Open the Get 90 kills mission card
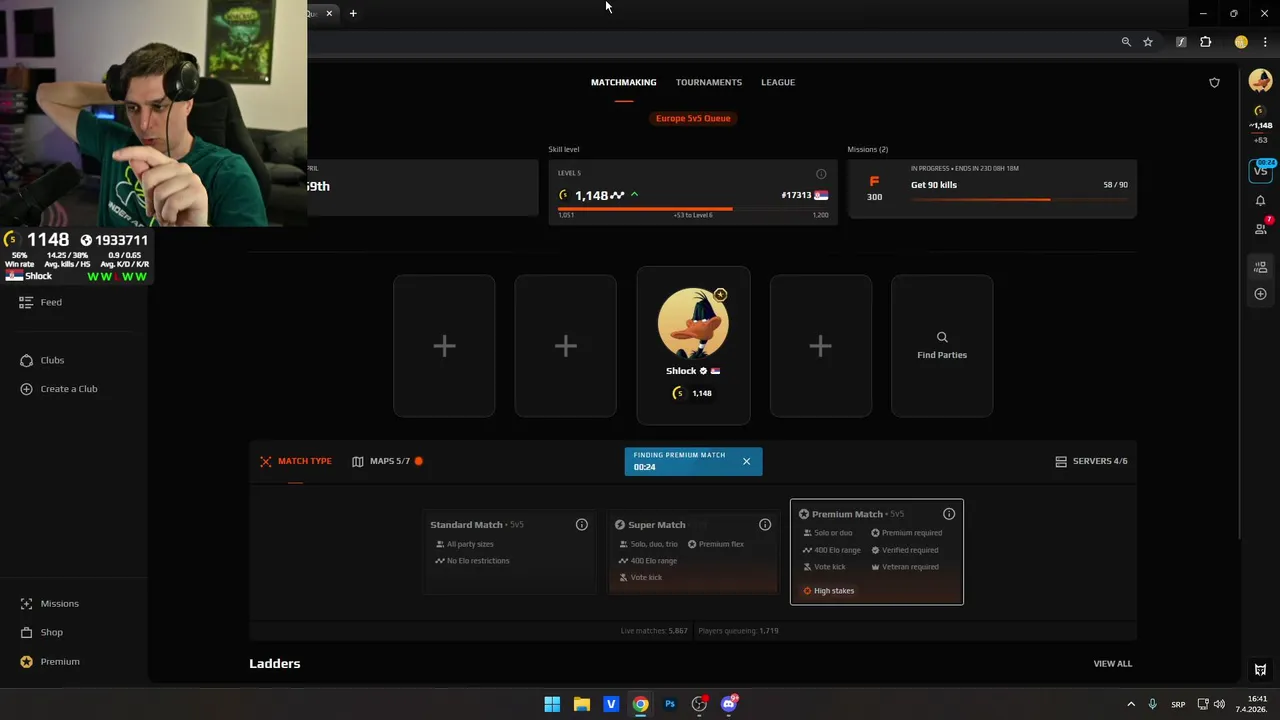 [x=992, y=188]
